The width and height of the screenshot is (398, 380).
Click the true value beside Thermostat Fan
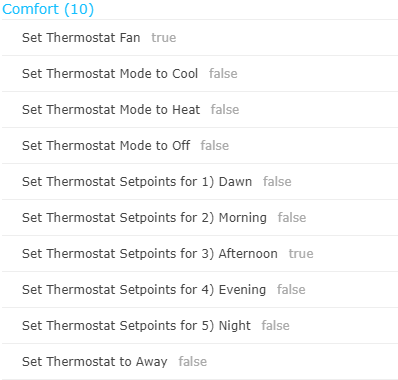click(x=164, y=38)
